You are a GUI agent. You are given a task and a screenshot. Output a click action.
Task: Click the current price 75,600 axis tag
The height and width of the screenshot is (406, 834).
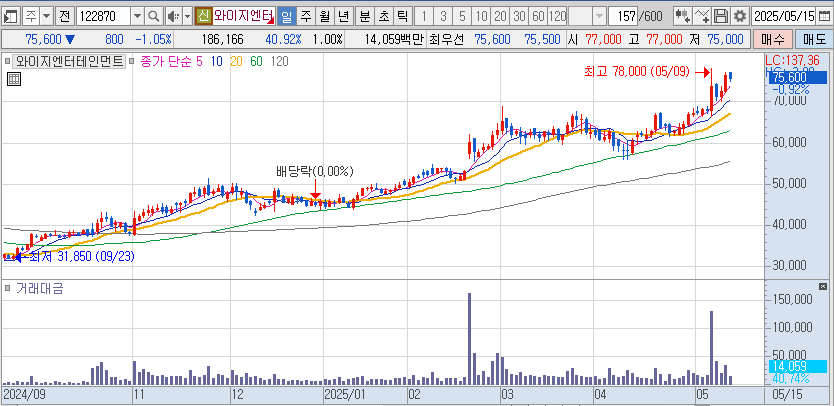point(796,78)
